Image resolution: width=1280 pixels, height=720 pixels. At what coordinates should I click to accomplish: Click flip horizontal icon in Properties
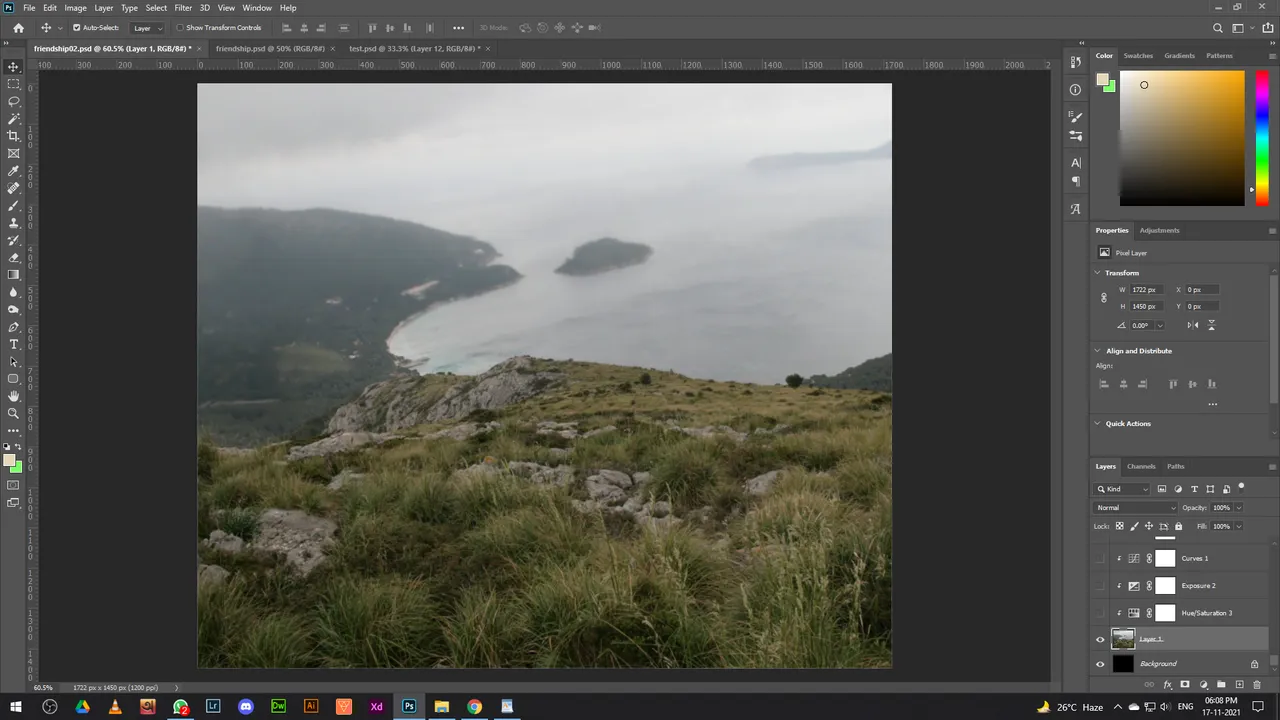coord(1193,325)
